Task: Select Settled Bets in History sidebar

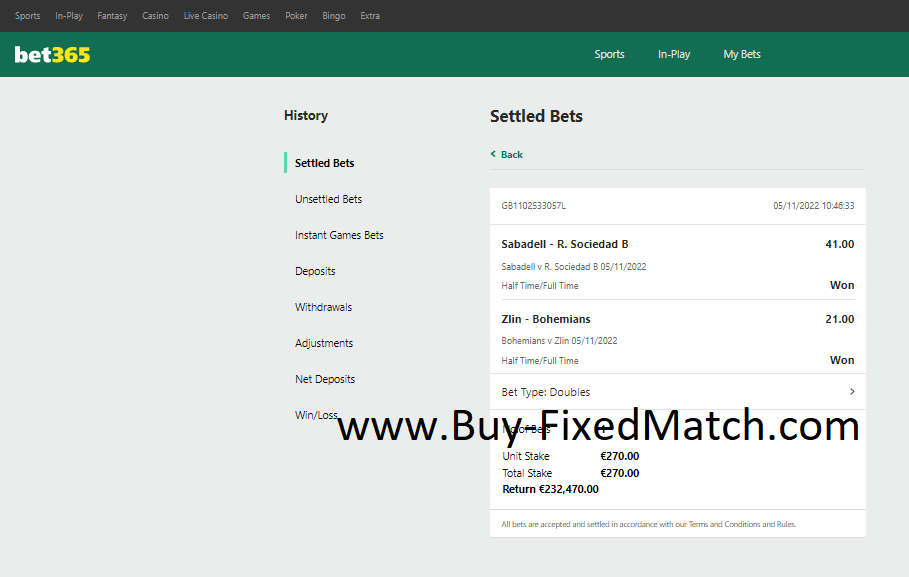Action: point(324,163)
